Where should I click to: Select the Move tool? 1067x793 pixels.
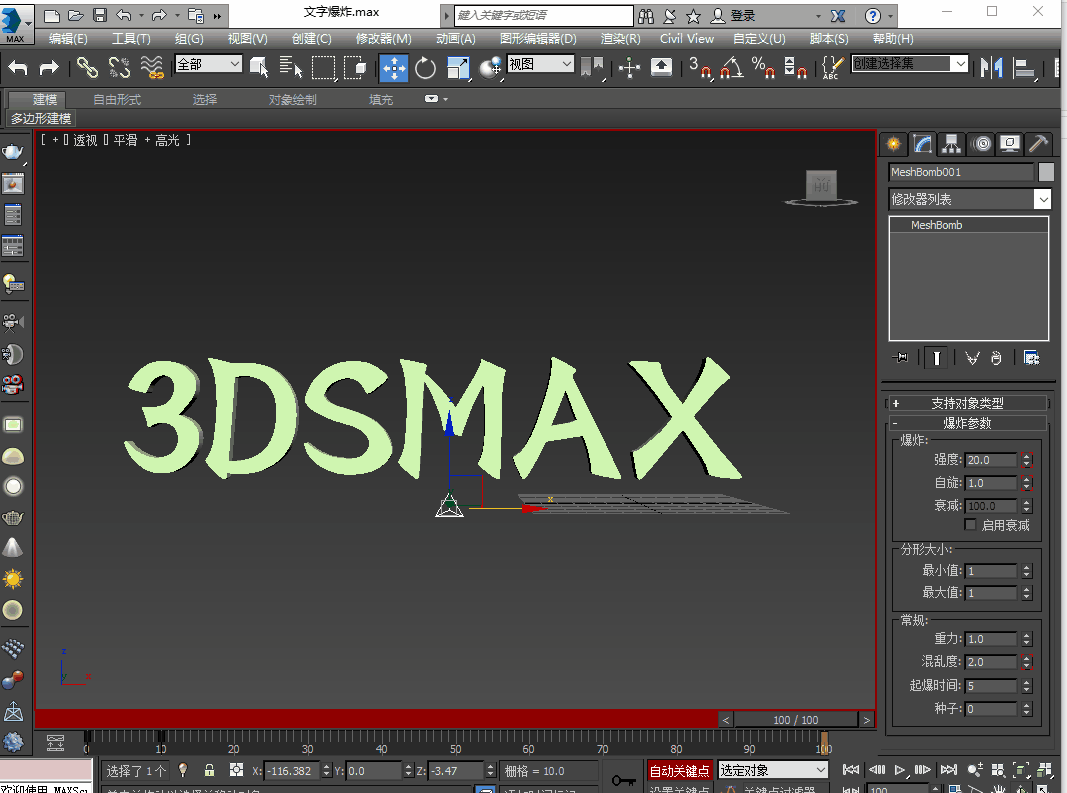tap(394, 67)
